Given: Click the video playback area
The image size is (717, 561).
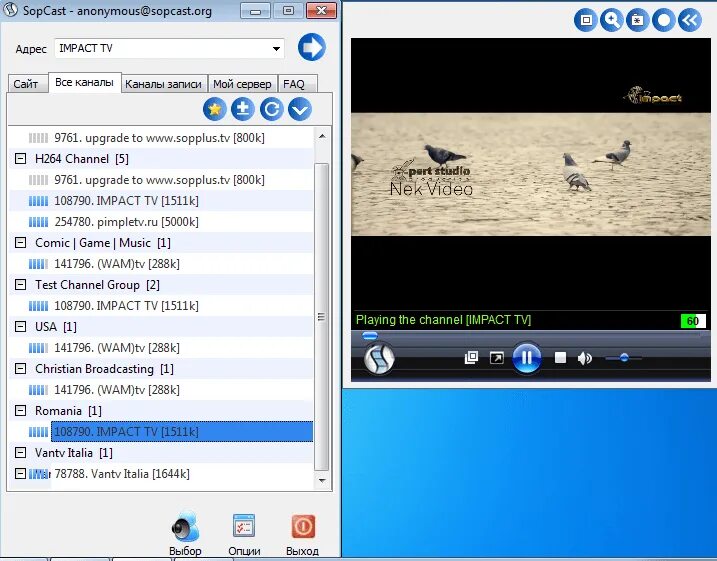Looking at the screenshot, I should [531, 174].
